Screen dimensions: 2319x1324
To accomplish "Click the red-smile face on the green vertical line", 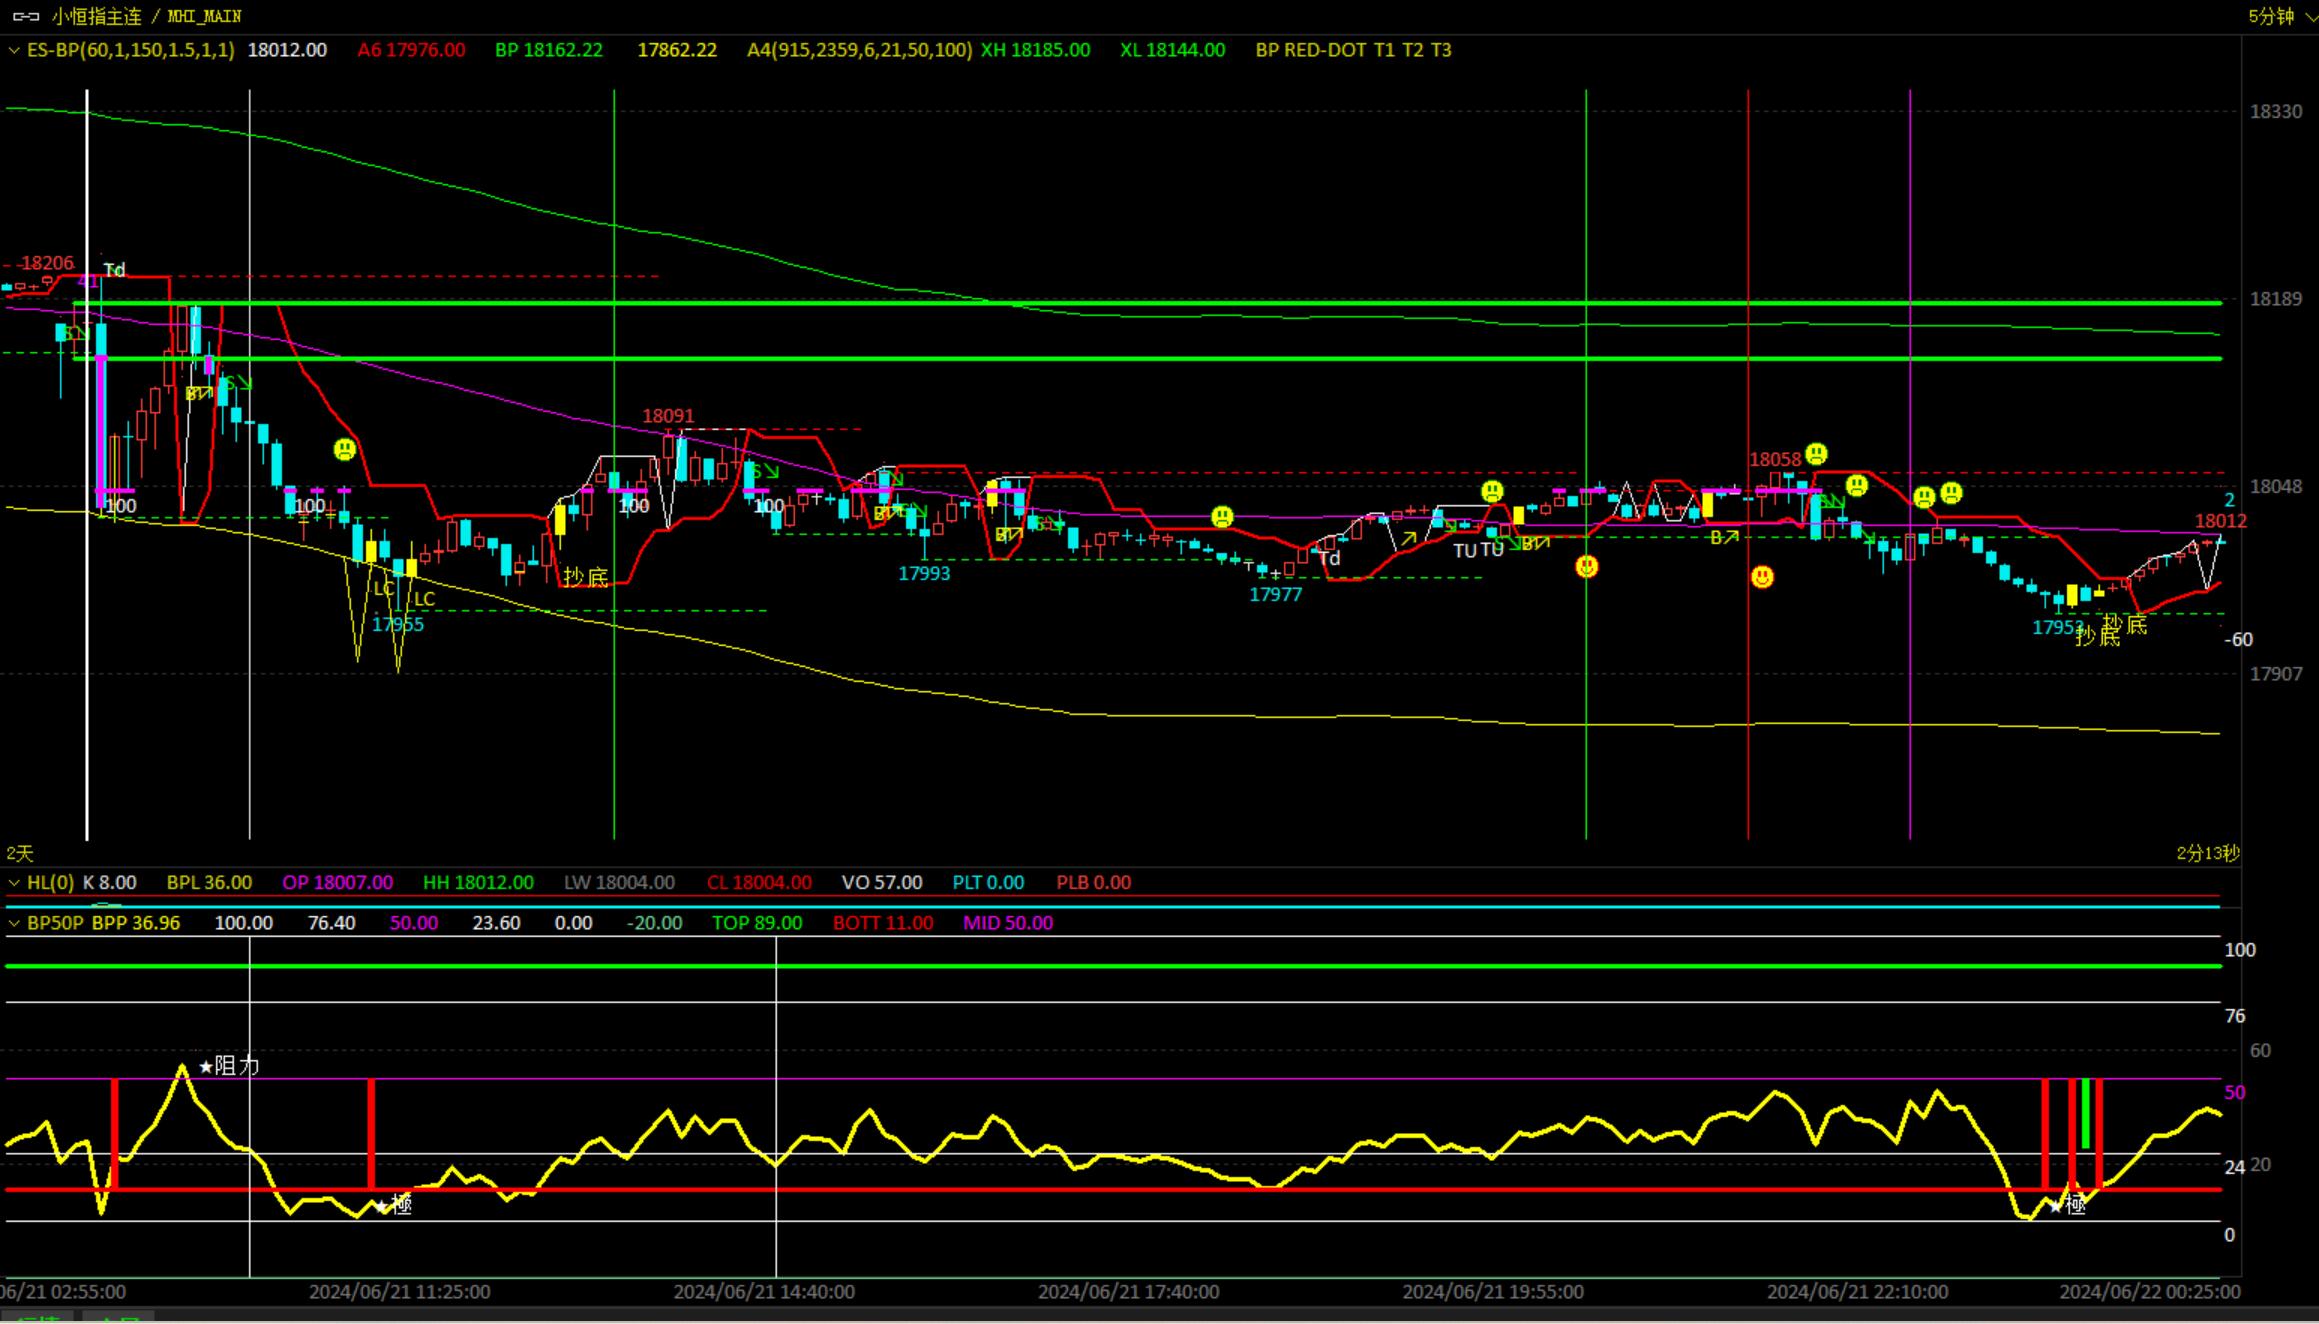I will pos(1586,567).
